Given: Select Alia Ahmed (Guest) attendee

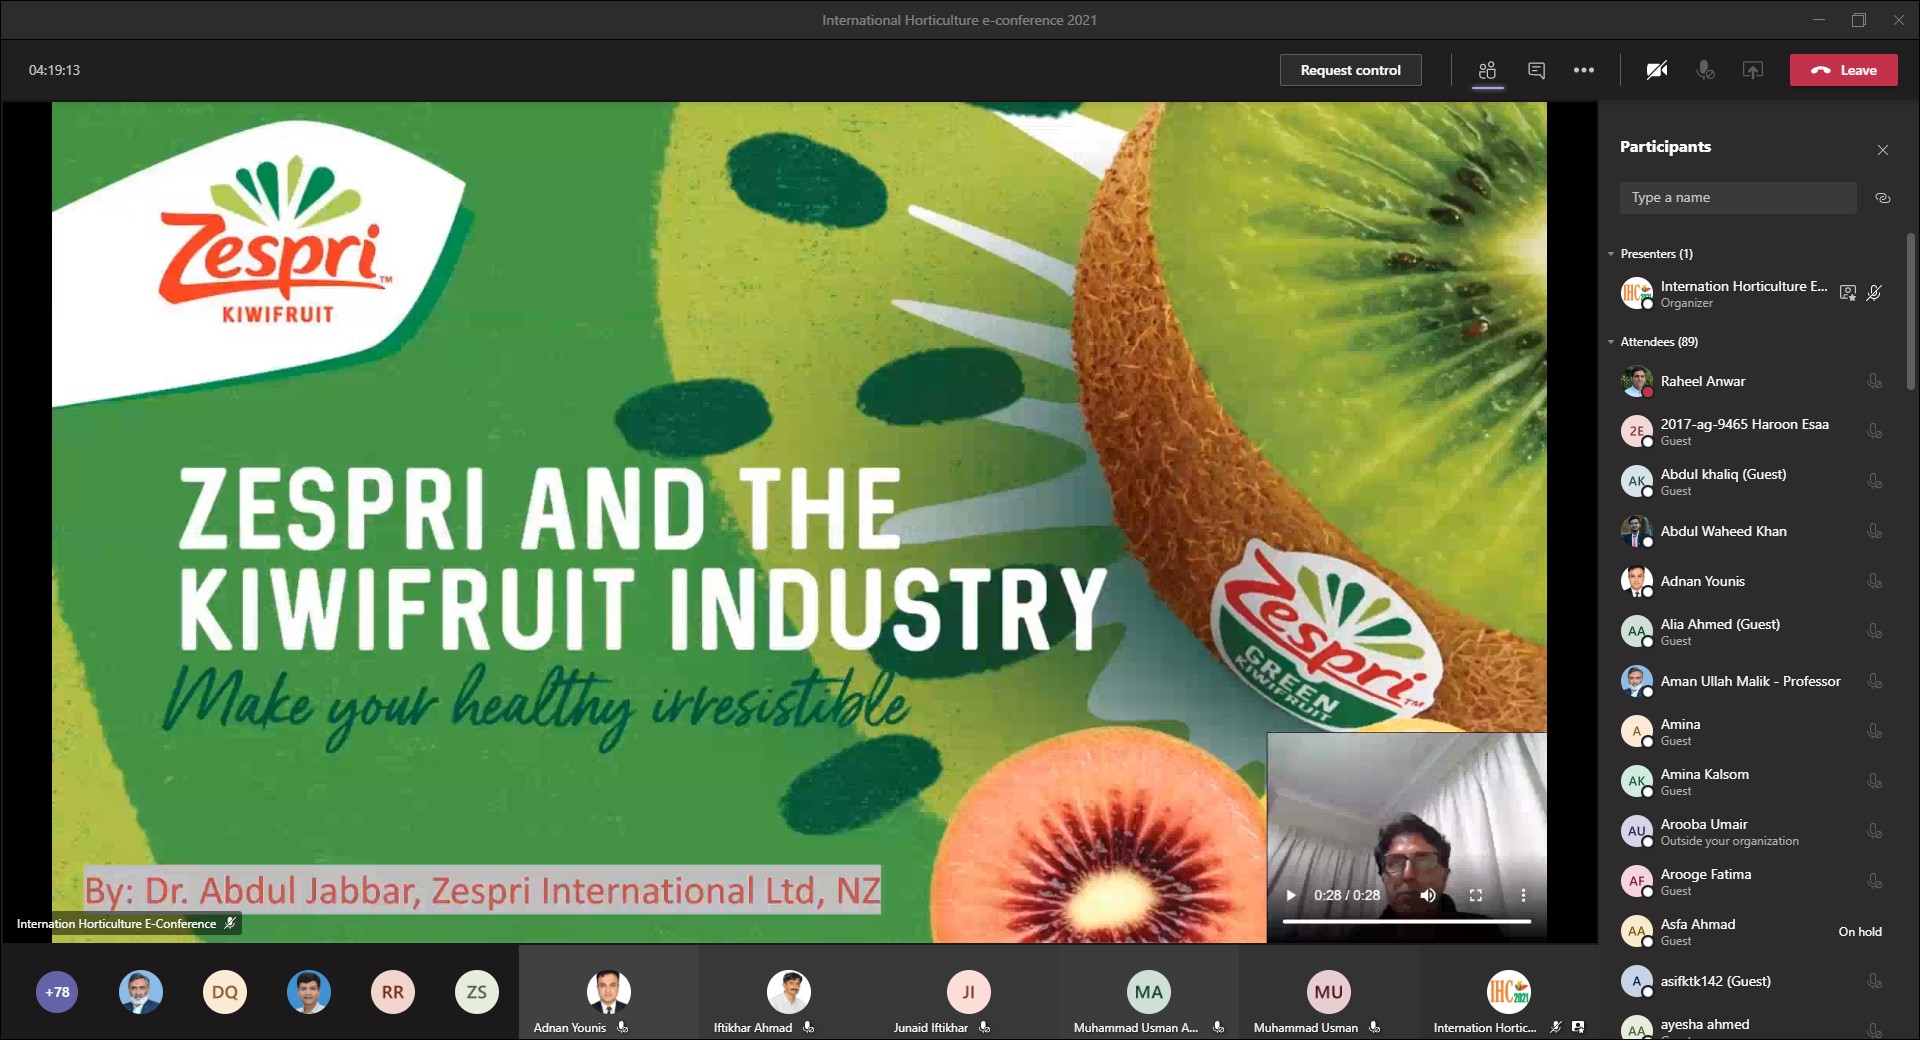Looking at the screenshot, I should click(1752, 631).
